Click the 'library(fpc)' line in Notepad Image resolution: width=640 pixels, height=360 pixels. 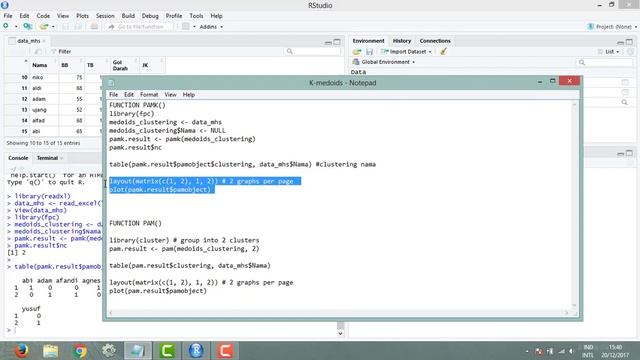(x=131, y=114)
